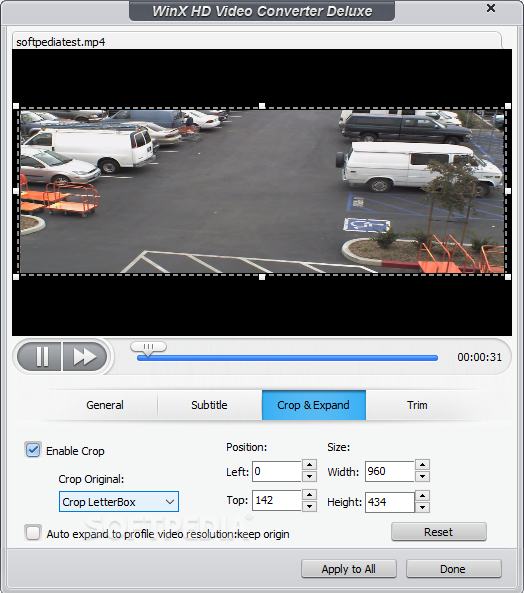
Task: Go to the Trim tab
Action: click(x=417, y=405)
